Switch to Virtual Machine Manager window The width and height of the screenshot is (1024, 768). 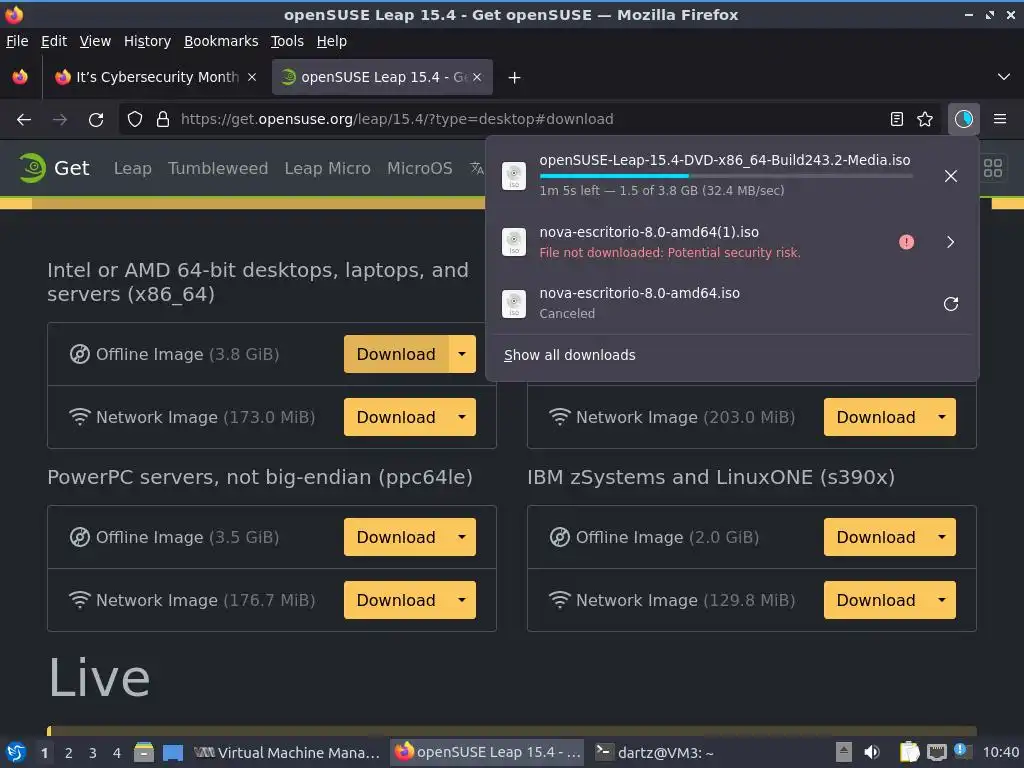point(287,753)
